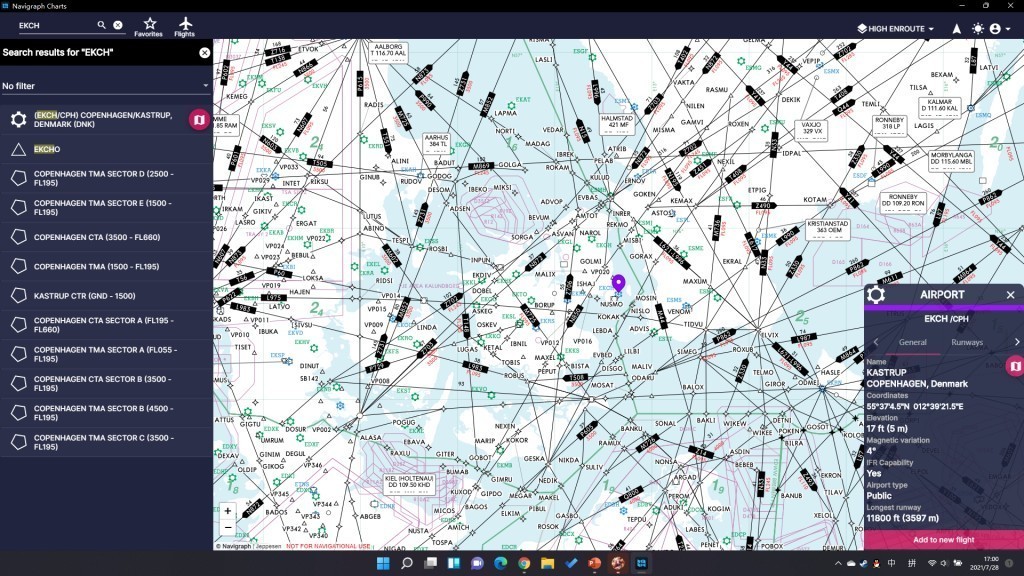Select Copenhagen TMA Sector E result
1024x576 pixels.
[x=106, y=208]
